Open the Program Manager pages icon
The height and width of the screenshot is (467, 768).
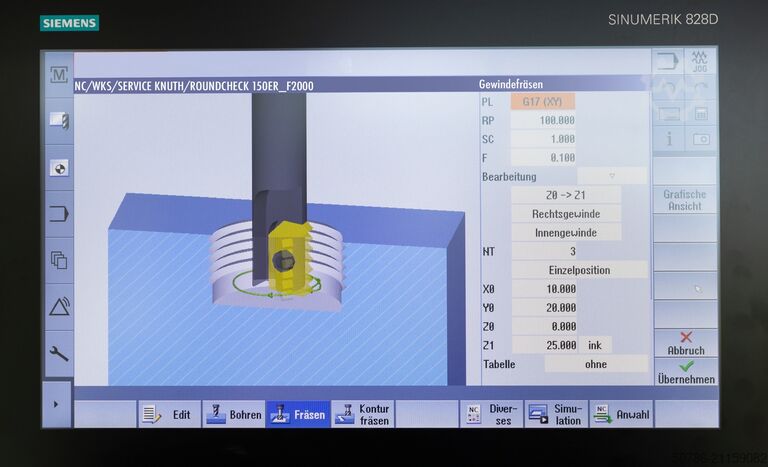pyautogui.click(x=58, y=260)
